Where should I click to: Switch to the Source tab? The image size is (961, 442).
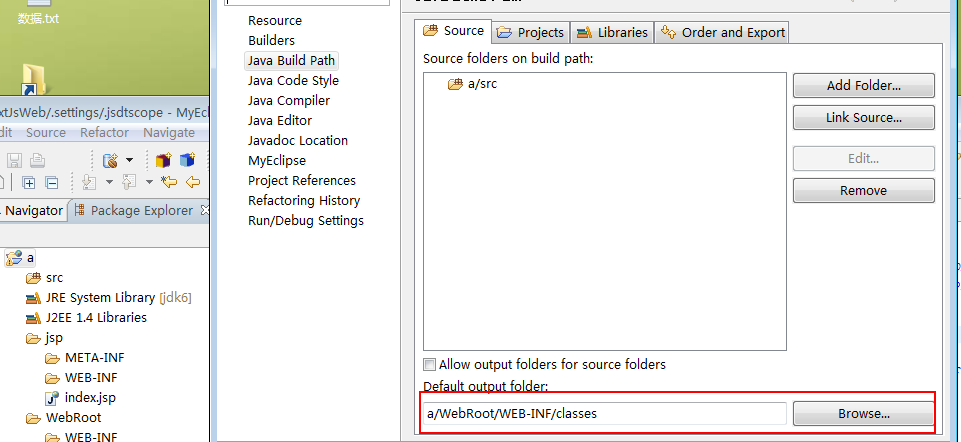tap(454, 31)
